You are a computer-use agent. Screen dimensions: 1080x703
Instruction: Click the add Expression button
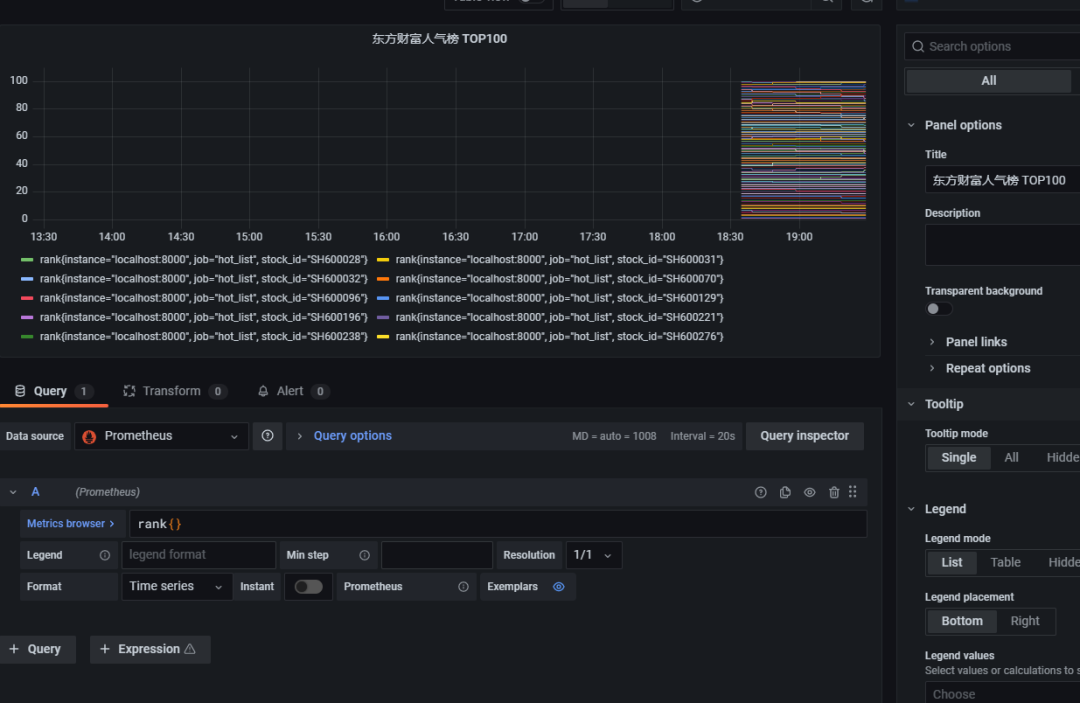click(x=150, y=649)
